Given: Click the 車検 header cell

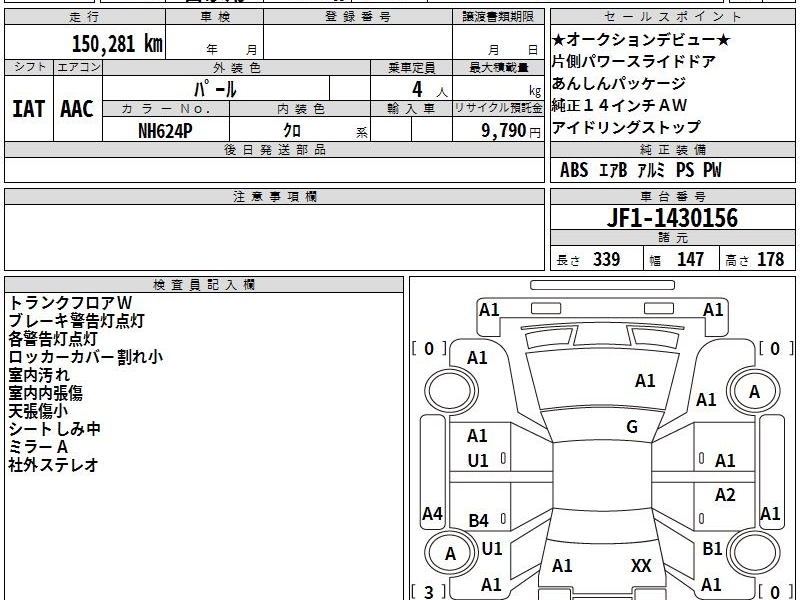Looking at the screenshot, I should [x=215, y=17].
